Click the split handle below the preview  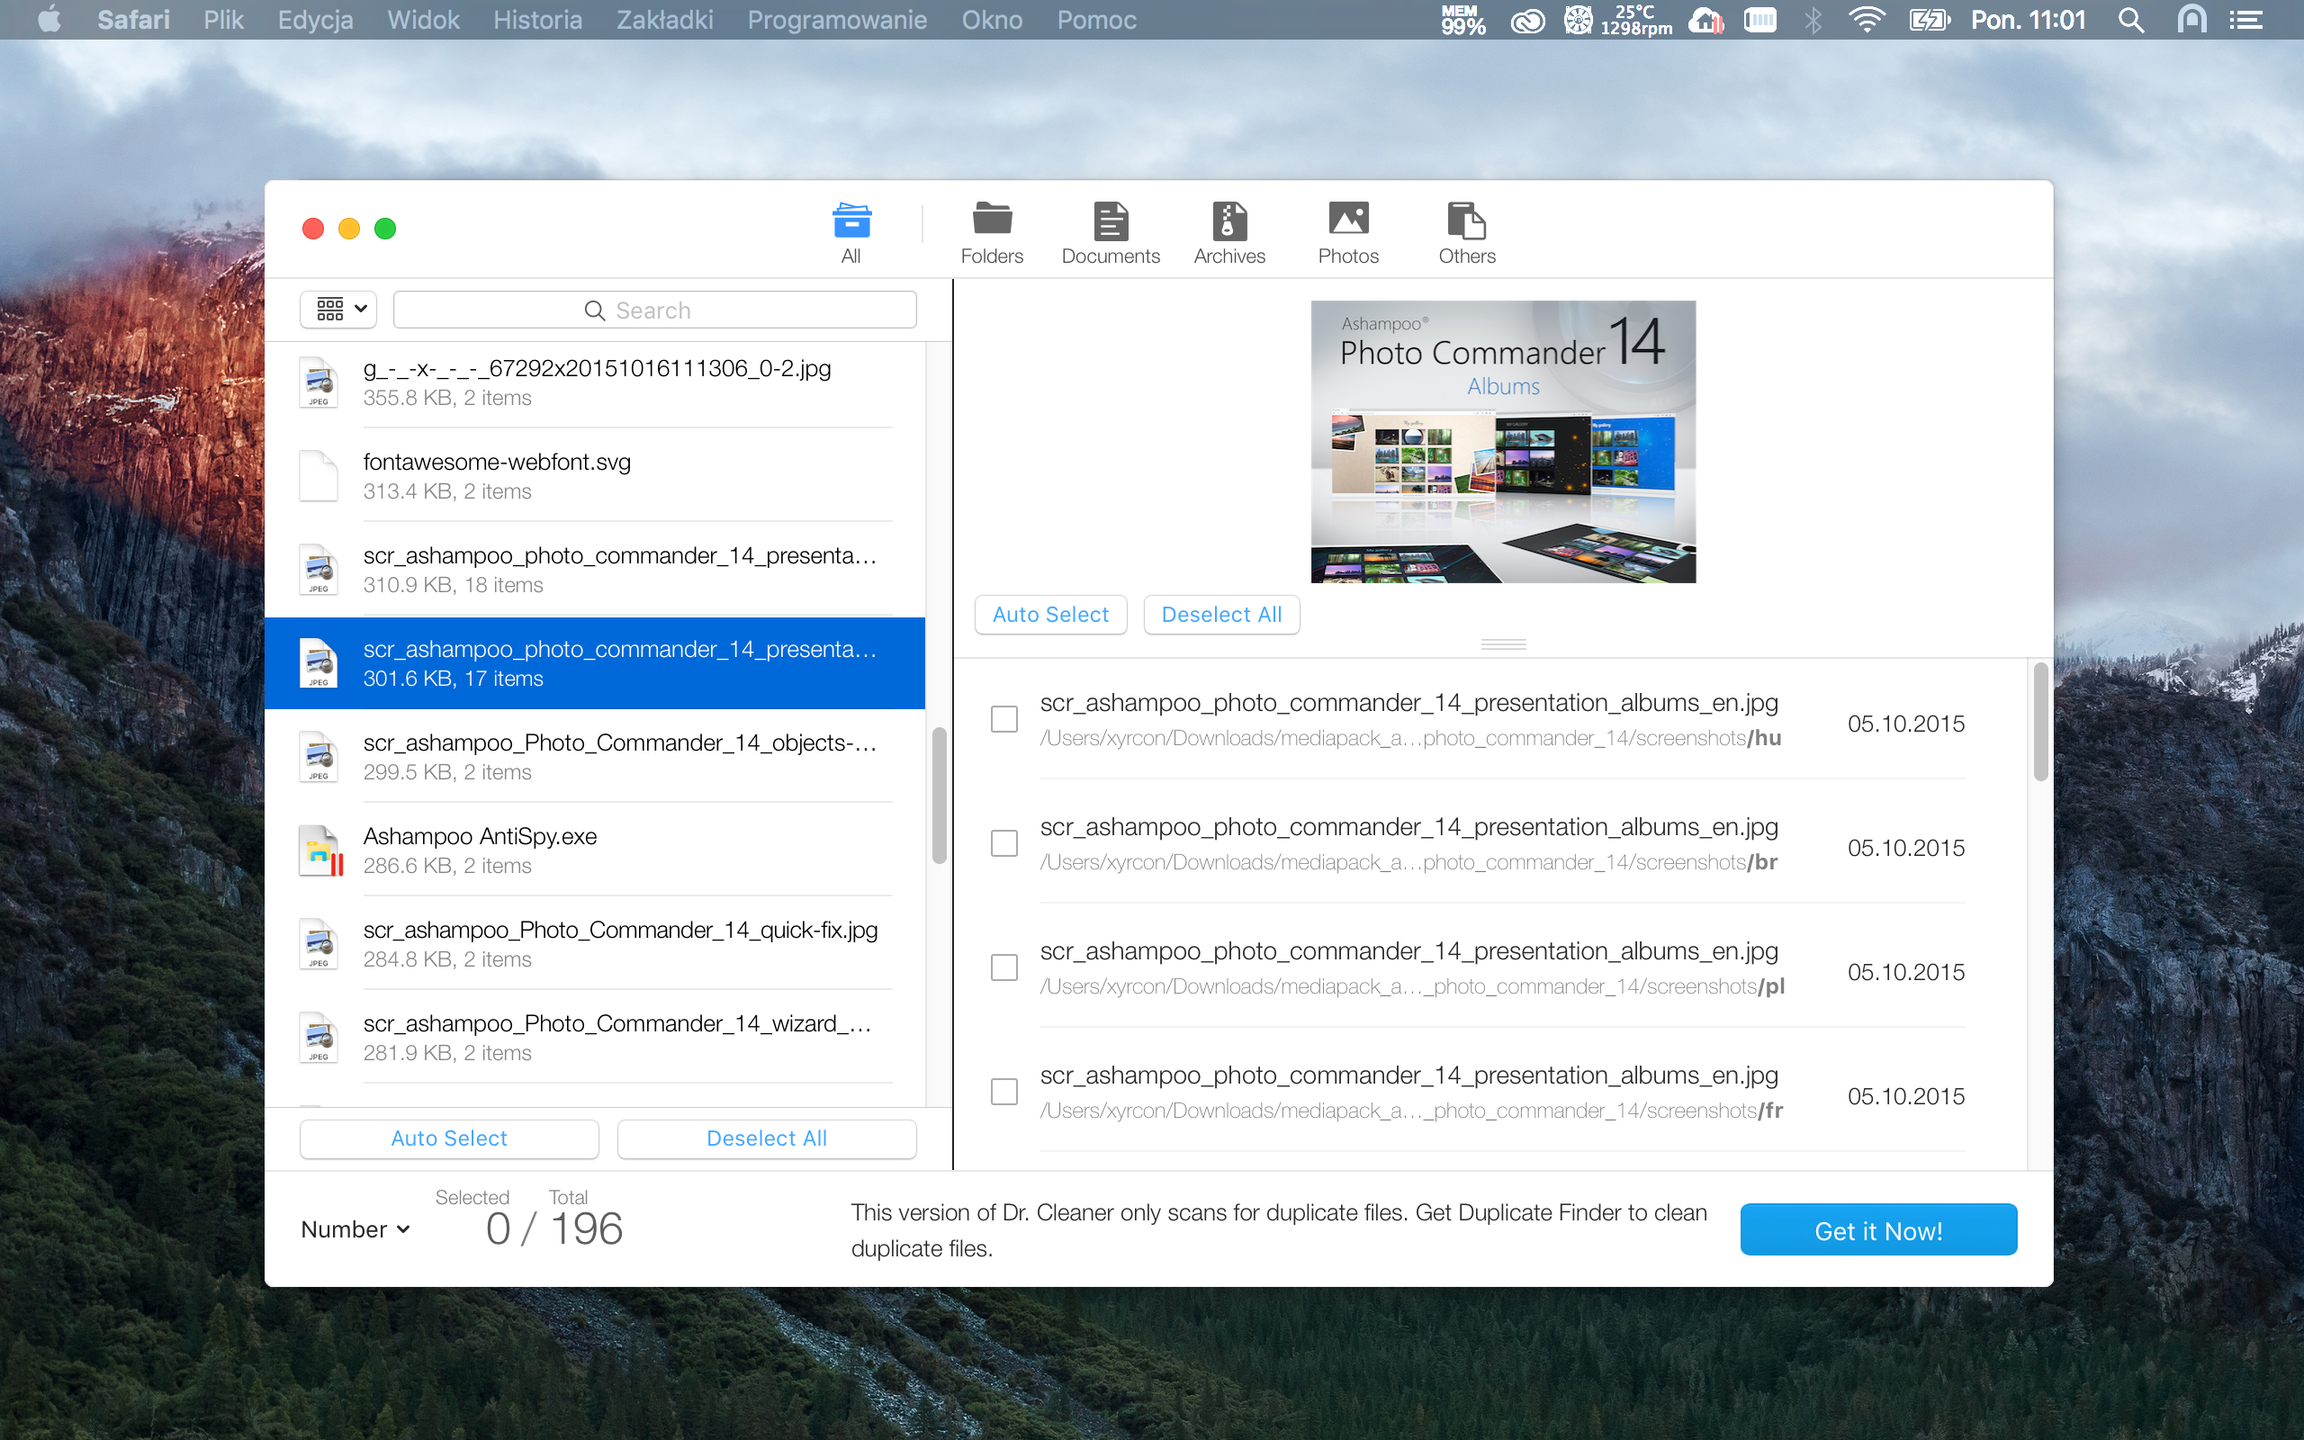click(1503, 645)
